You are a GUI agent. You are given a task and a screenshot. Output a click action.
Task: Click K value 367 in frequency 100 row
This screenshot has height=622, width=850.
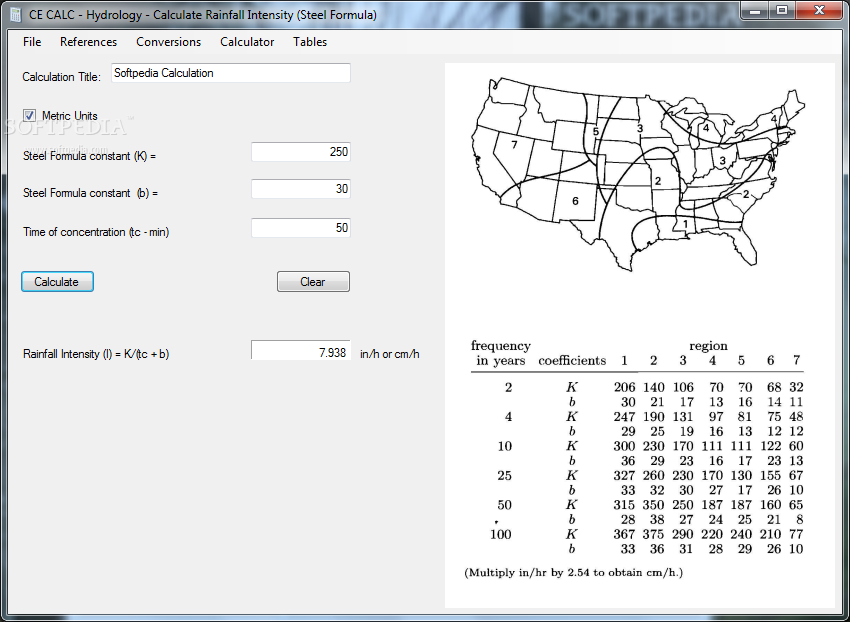click(x=624, y=534)
